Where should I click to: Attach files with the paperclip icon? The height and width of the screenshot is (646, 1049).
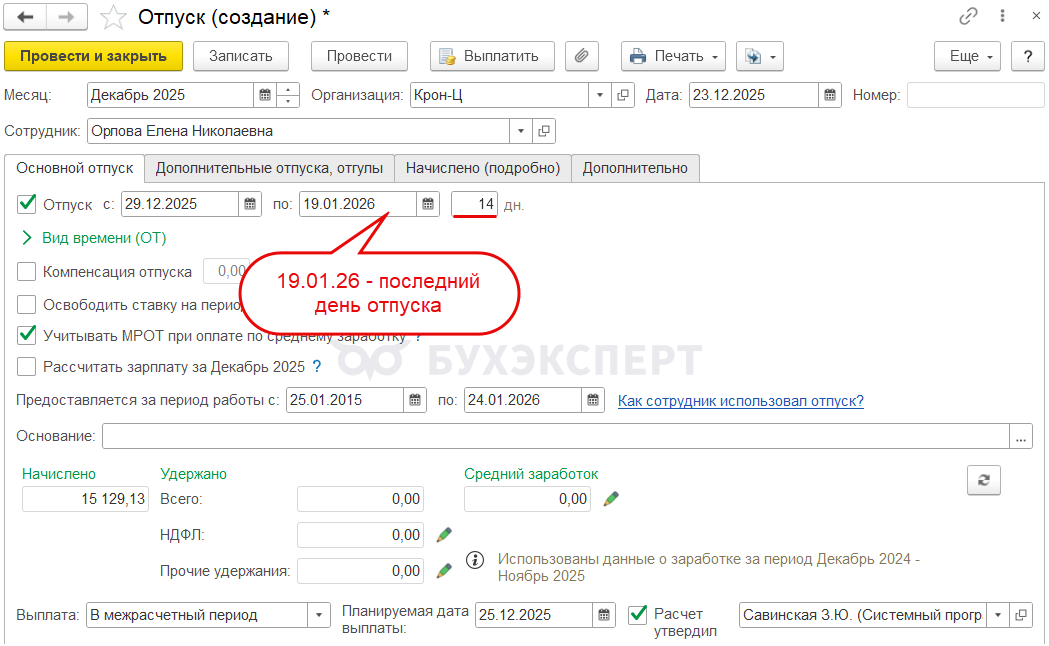click(x=581, y=56)
